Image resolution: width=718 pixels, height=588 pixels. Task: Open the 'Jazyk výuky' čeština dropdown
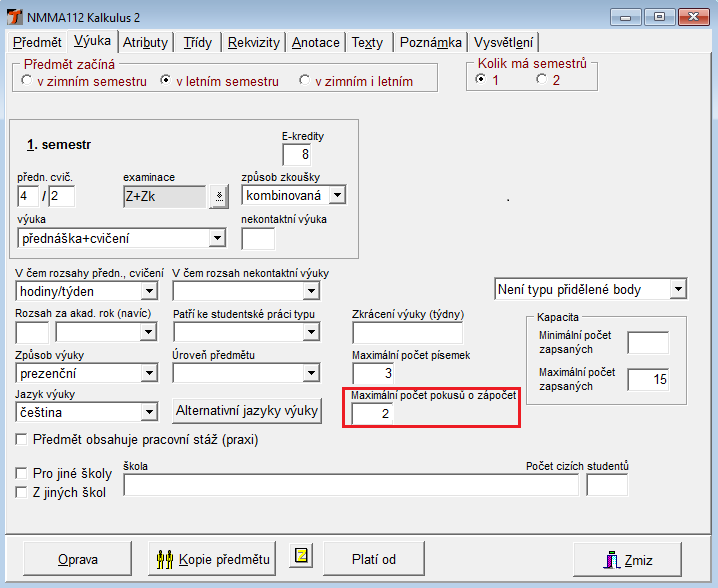click(x=149, y=411)
